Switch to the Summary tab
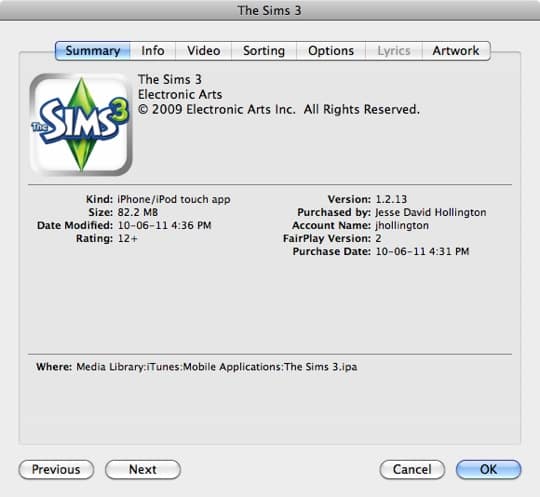540x497 pixels. tap(93, 51)
